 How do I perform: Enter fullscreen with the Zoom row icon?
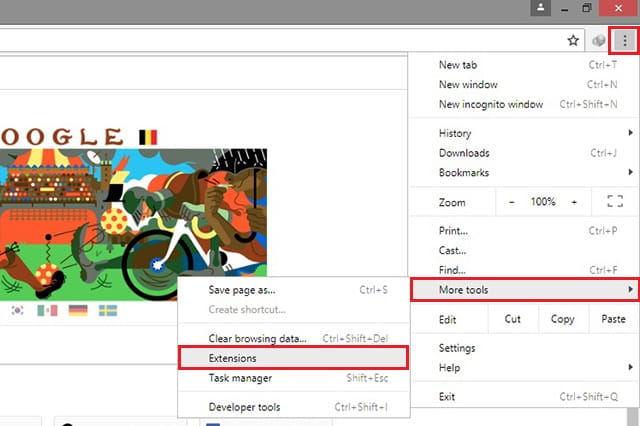click(615, 201)
